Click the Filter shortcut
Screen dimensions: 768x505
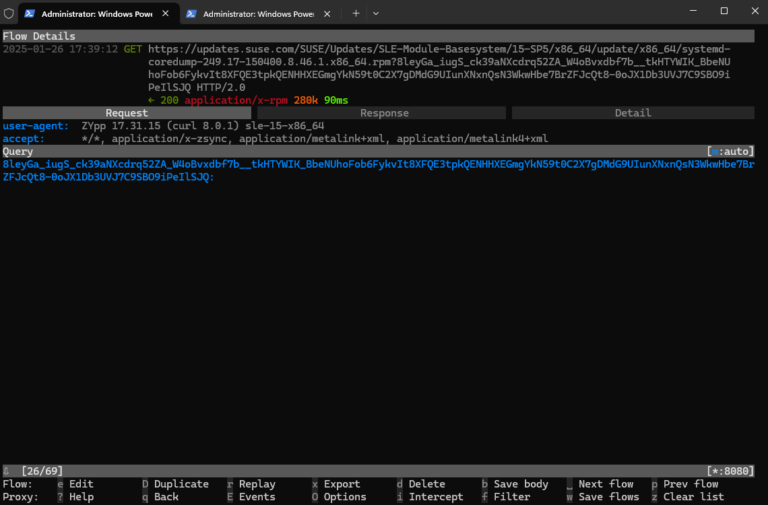point(506,497)
